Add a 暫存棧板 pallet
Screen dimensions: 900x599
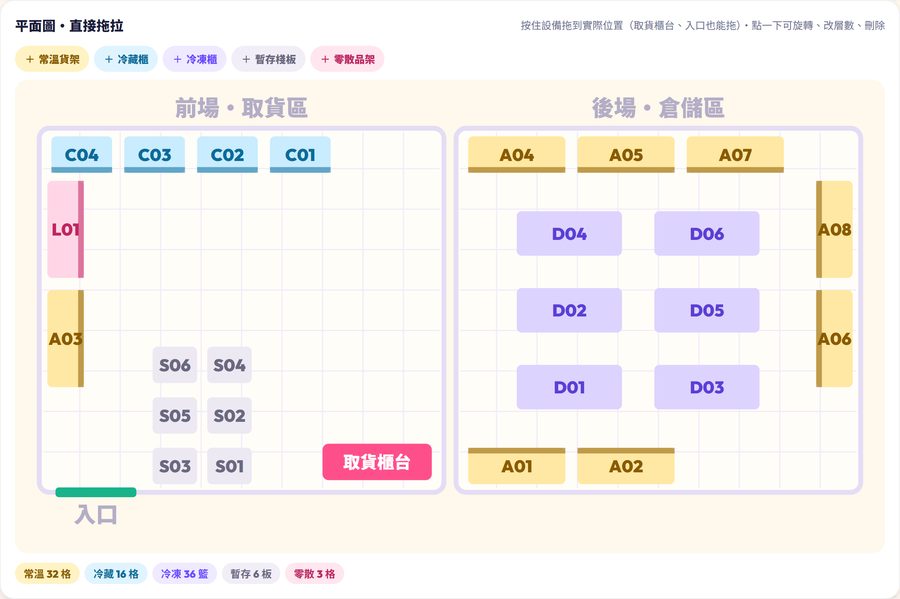tap(269, 59)
